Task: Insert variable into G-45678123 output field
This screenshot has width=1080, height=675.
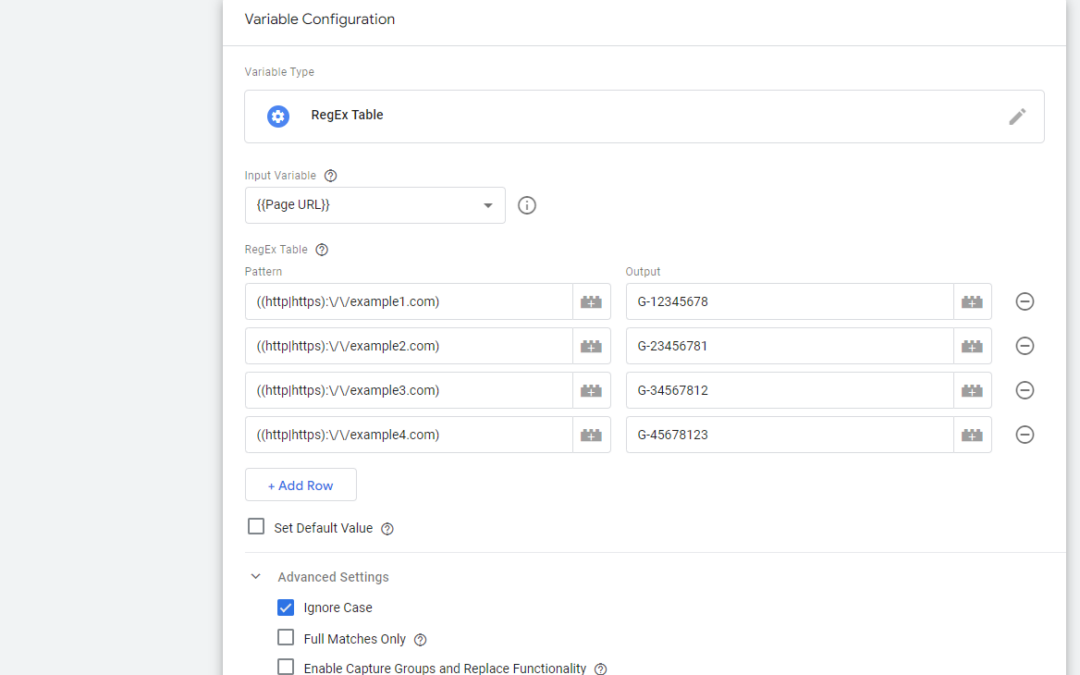Action: coord(972,435)
